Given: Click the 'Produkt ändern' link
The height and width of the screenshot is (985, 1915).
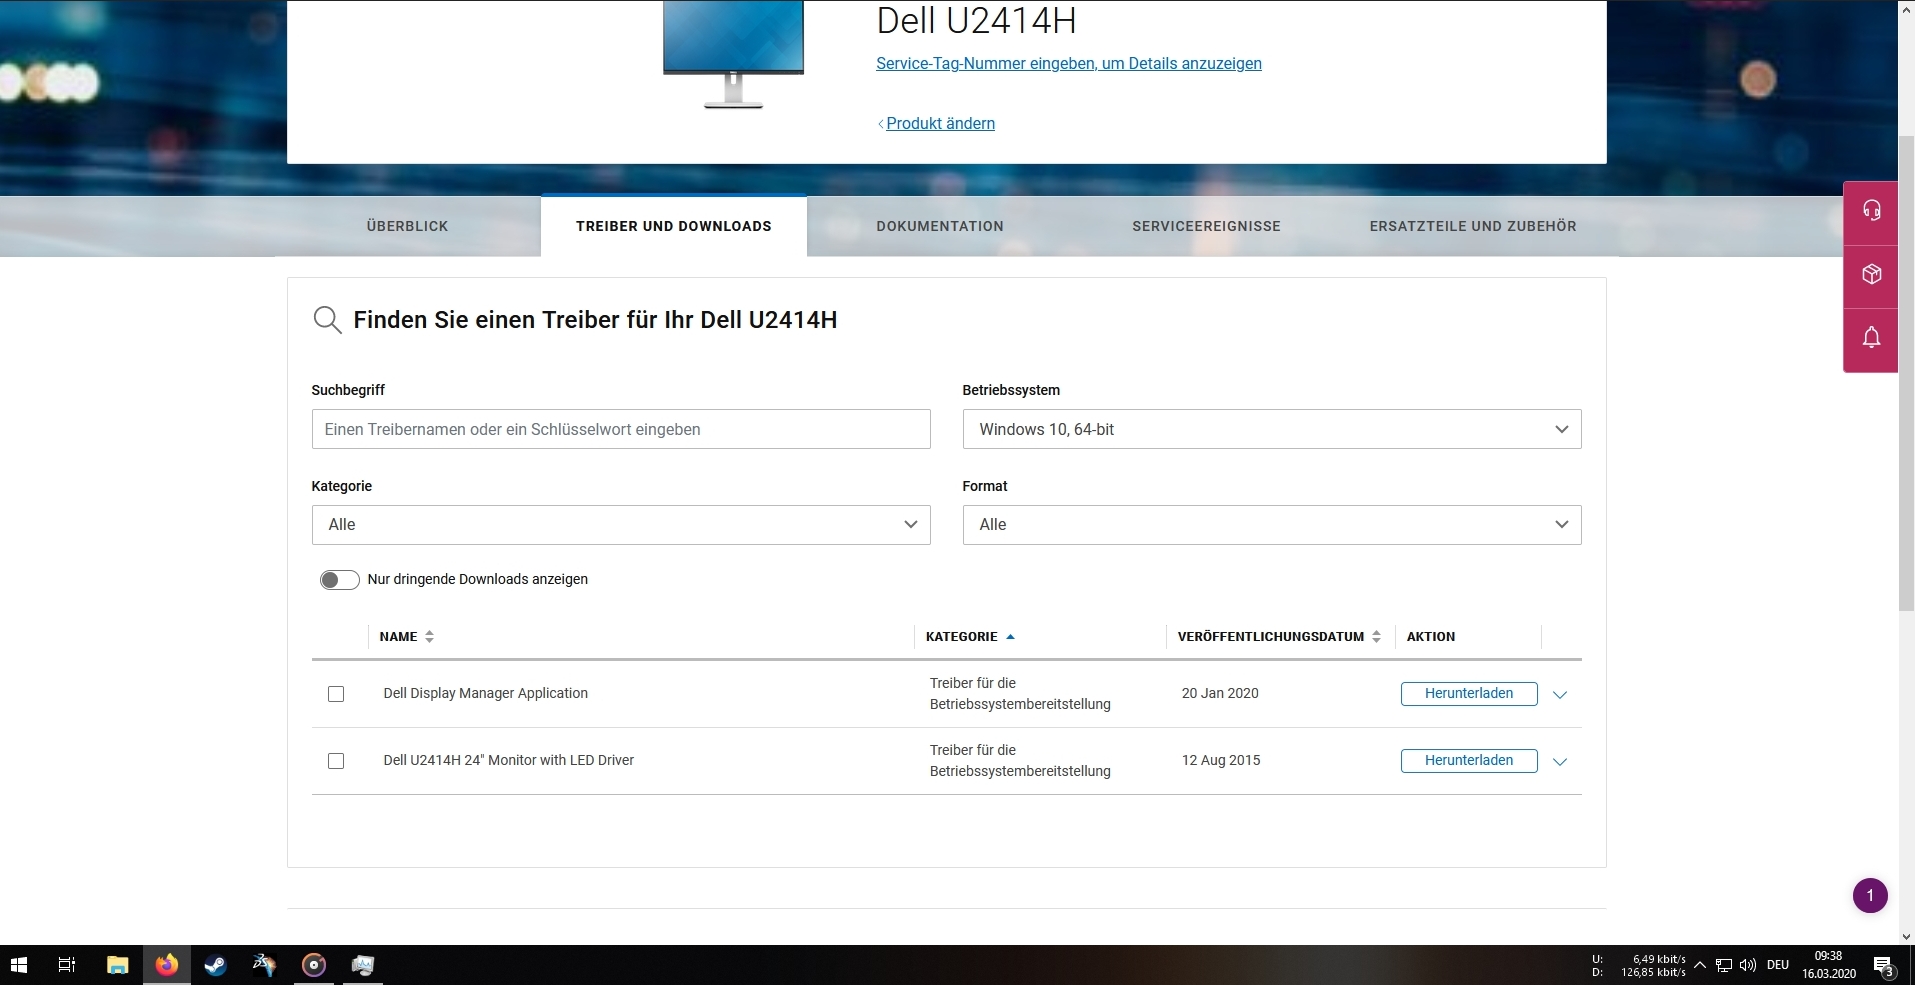Looking at the screenshot, I should [940, 123].
